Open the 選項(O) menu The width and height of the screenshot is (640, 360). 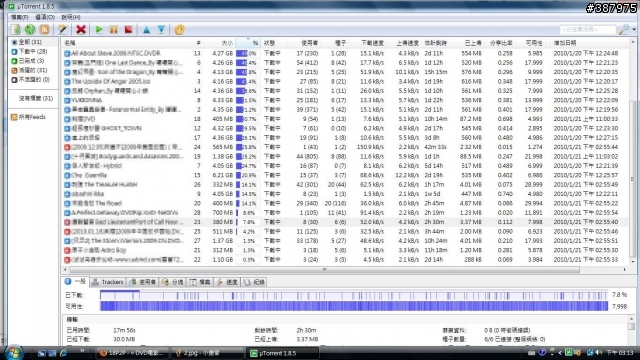[x=45, y=17]
